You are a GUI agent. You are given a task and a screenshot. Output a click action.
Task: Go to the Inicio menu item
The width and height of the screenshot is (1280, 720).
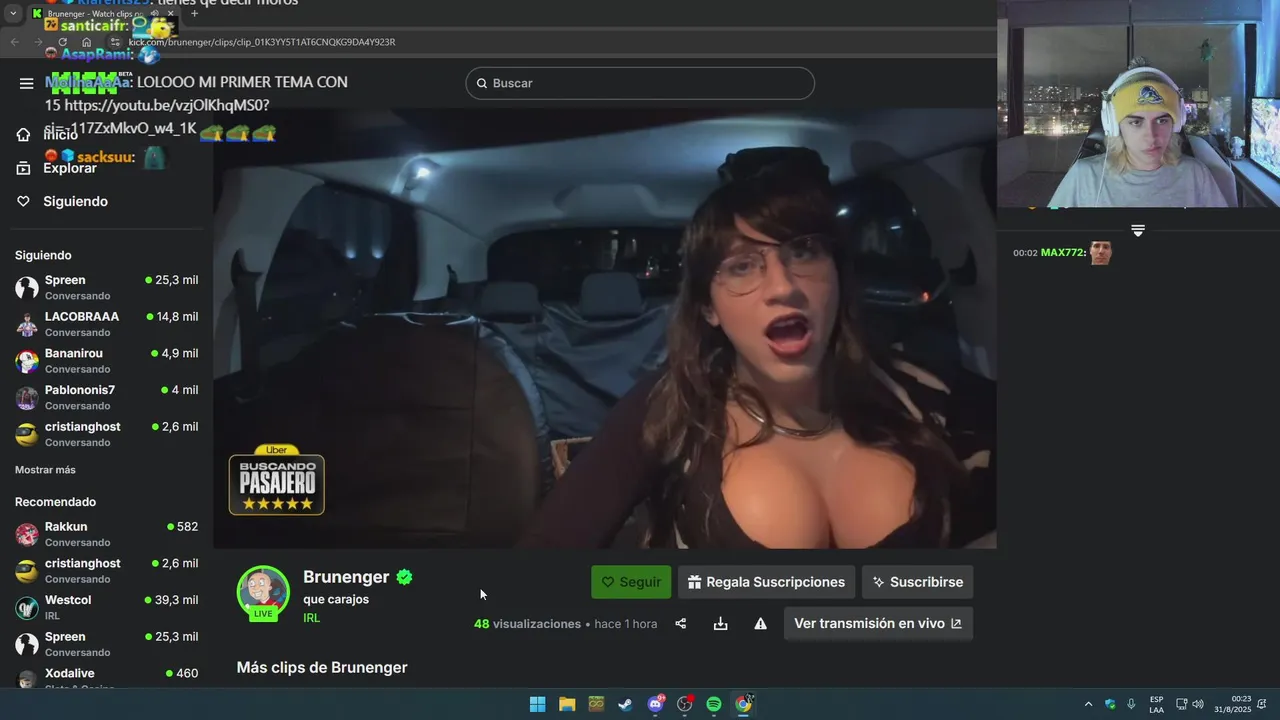(60, 135)
